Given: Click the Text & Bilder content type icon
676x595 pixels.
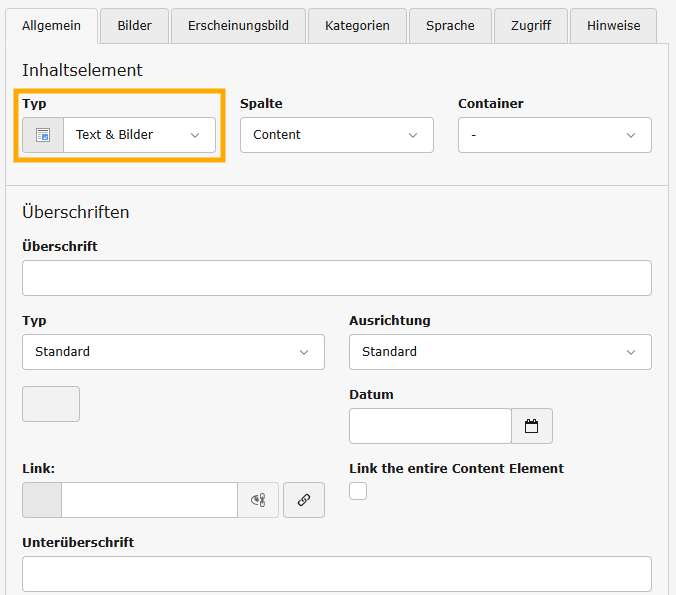Looking at the screenshot, I should 43,135.
